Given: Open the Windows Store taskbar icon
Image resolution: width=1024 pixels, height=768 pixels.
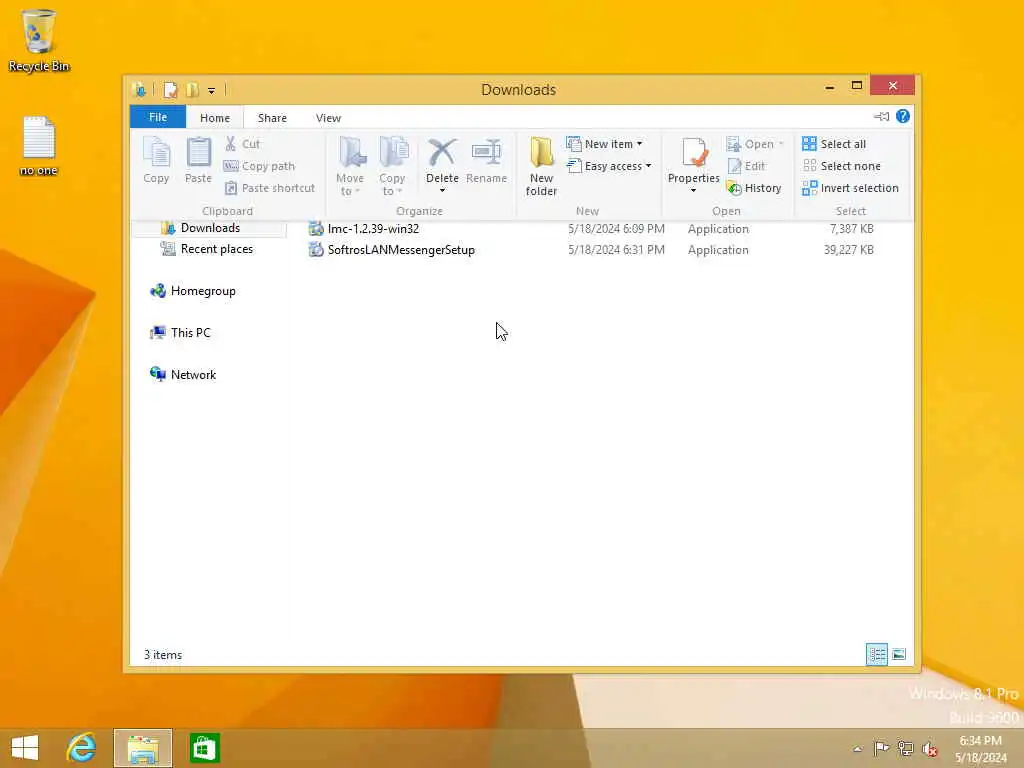Looking at the screenshot, I should [204, 748].
